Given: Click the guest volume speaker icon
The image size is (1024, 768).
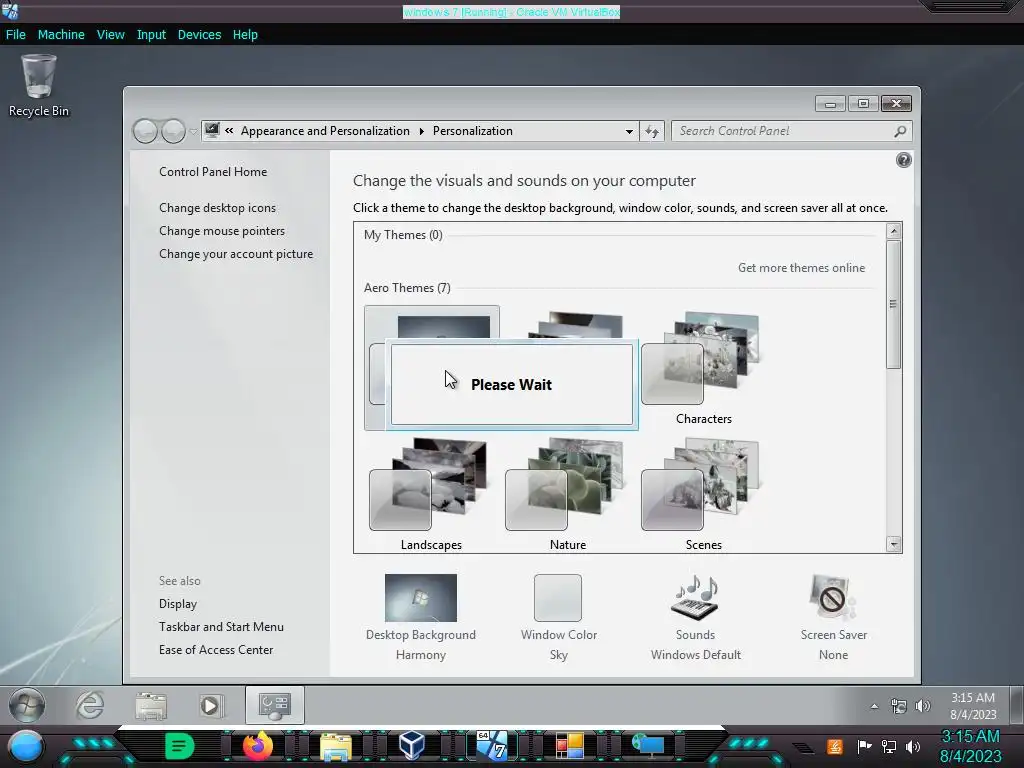Looking at the screenshot, I should [923, 706].
